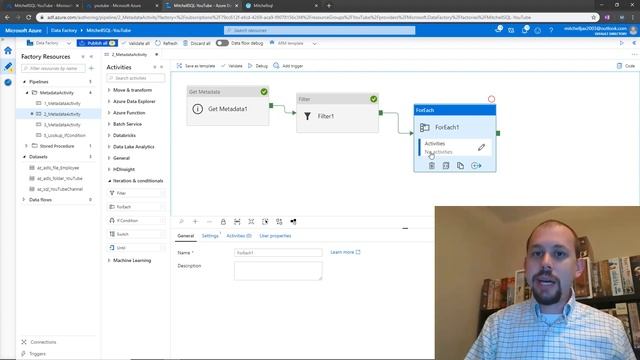Click Validate all in top toolbar
Screen dimensions: 640x360
[x=136, y=43]
